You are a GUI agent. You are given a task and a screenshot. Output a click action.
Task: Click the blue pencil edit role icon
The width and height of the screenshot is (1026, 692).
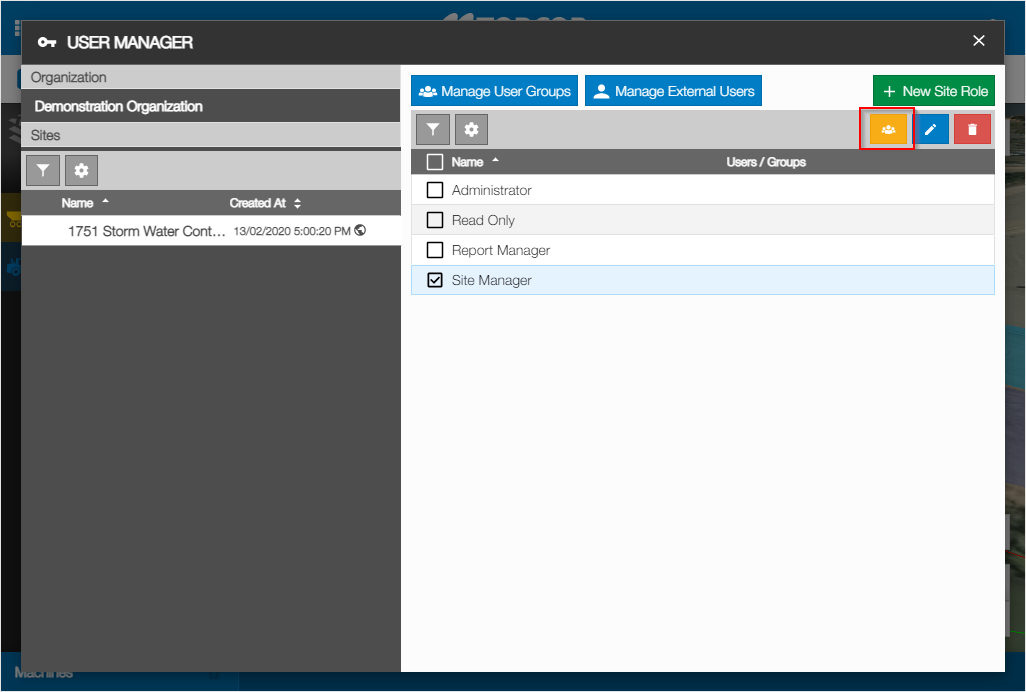coord(930,129)
